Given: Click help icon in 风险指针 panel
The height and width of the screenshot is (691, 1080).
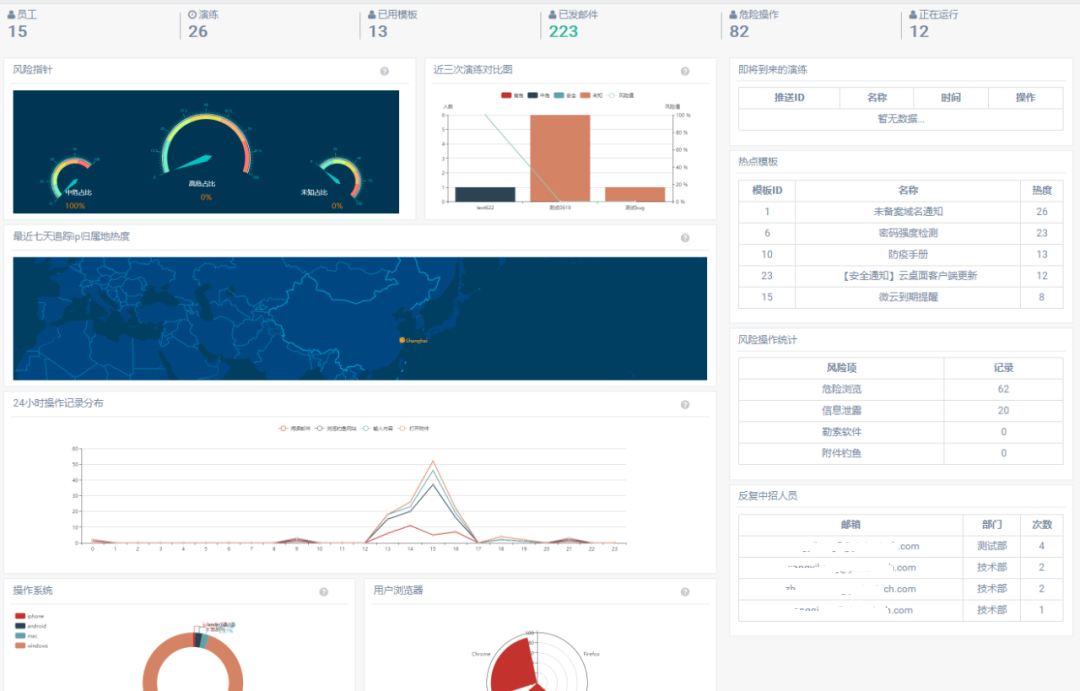Looking at the screenshot, I should (385, 71).
